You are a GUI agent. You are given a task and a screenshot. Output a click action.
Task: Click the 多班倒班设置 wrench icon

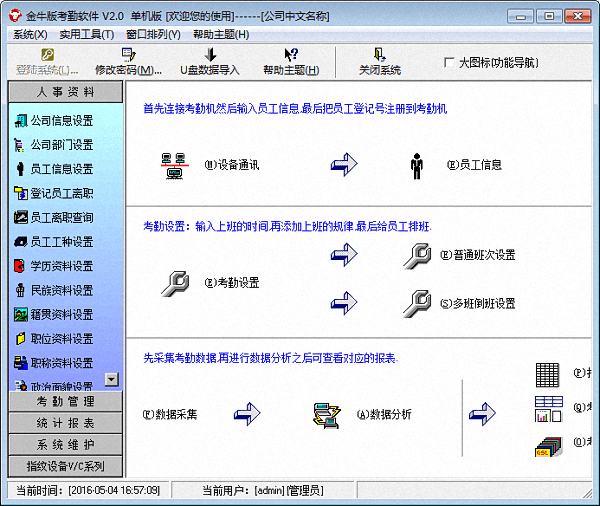tap(417, 303)
